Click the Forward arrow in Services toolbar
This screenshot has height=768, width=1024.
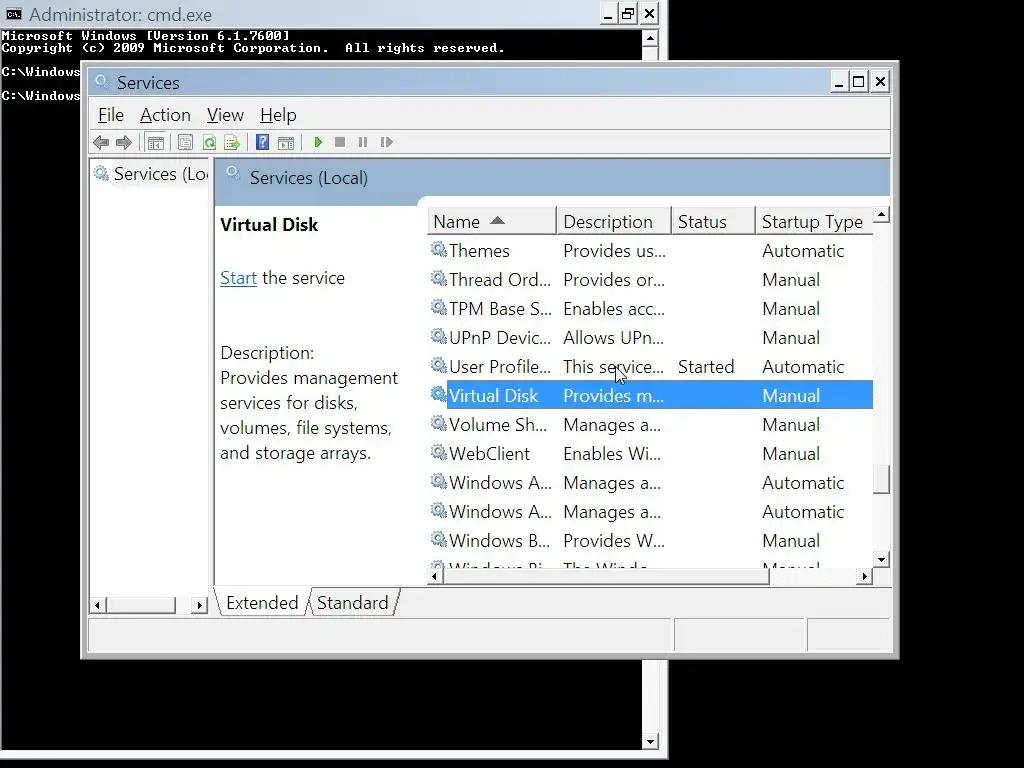123,142
